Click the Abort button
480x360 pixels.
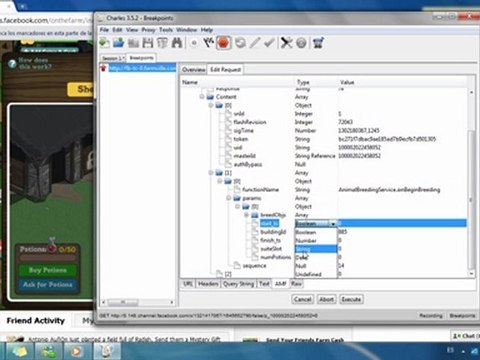327,299
